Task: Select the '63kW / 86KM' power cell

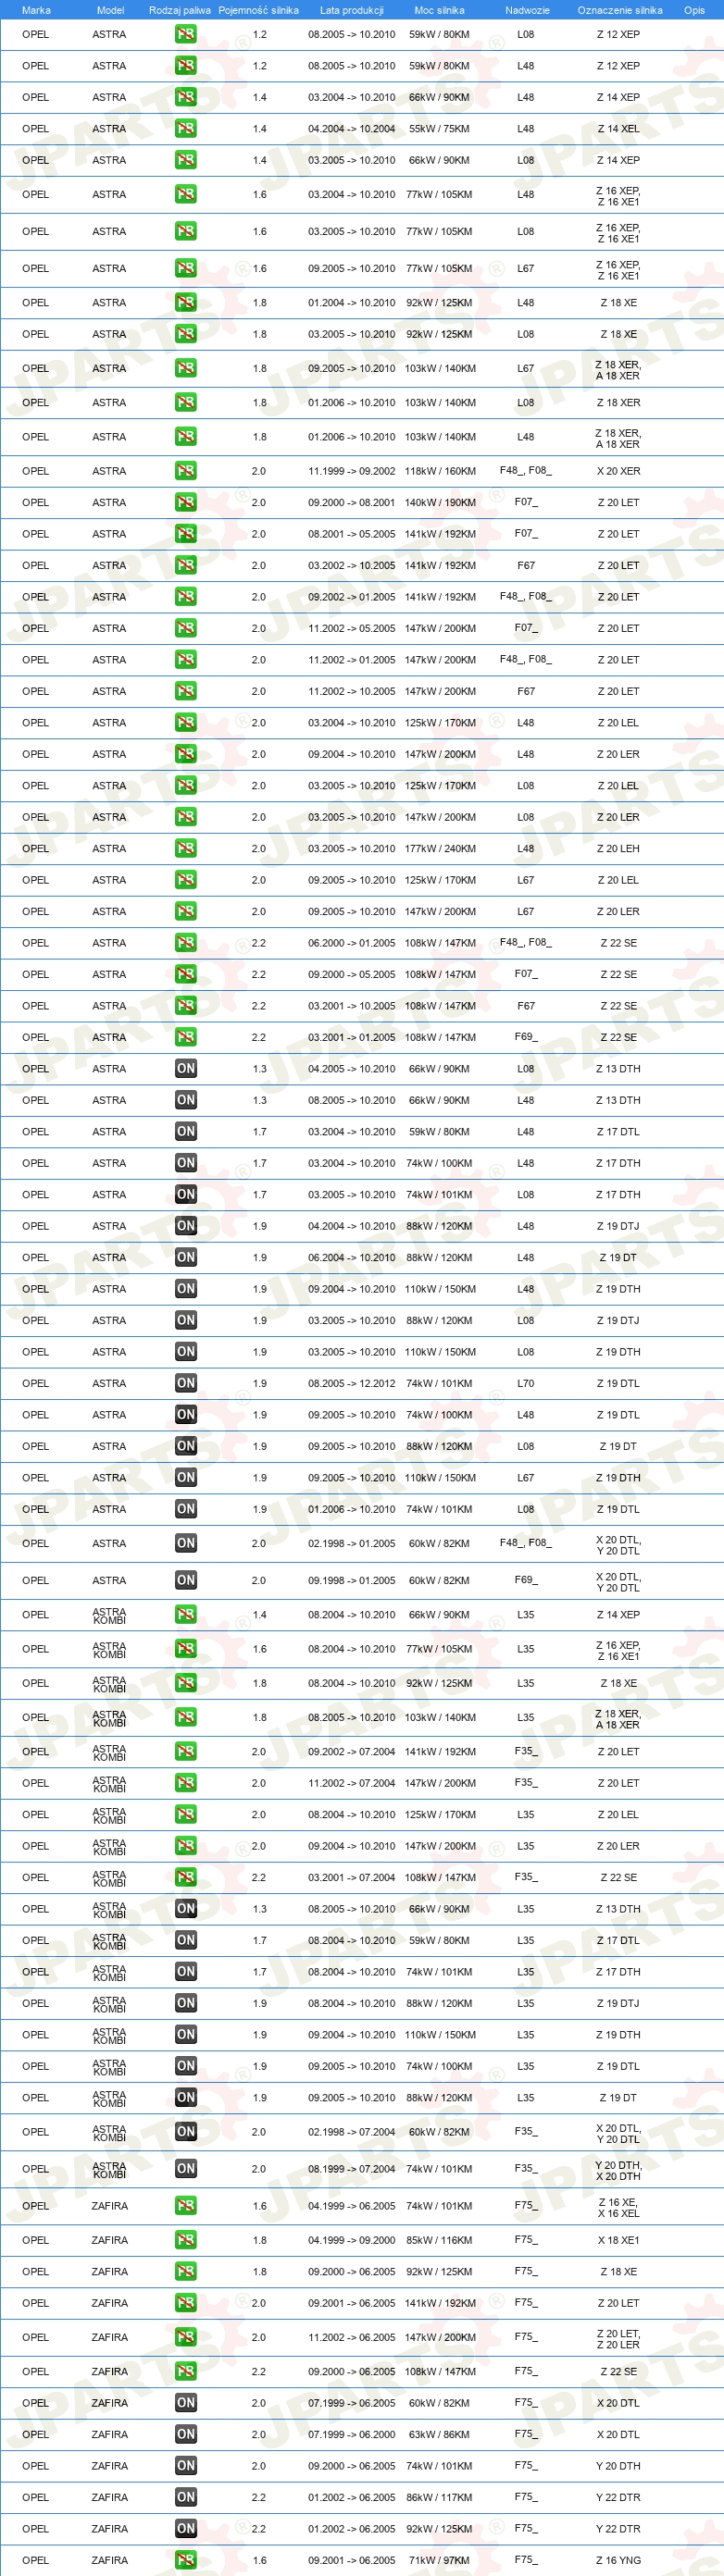Action: (439, 2434)
